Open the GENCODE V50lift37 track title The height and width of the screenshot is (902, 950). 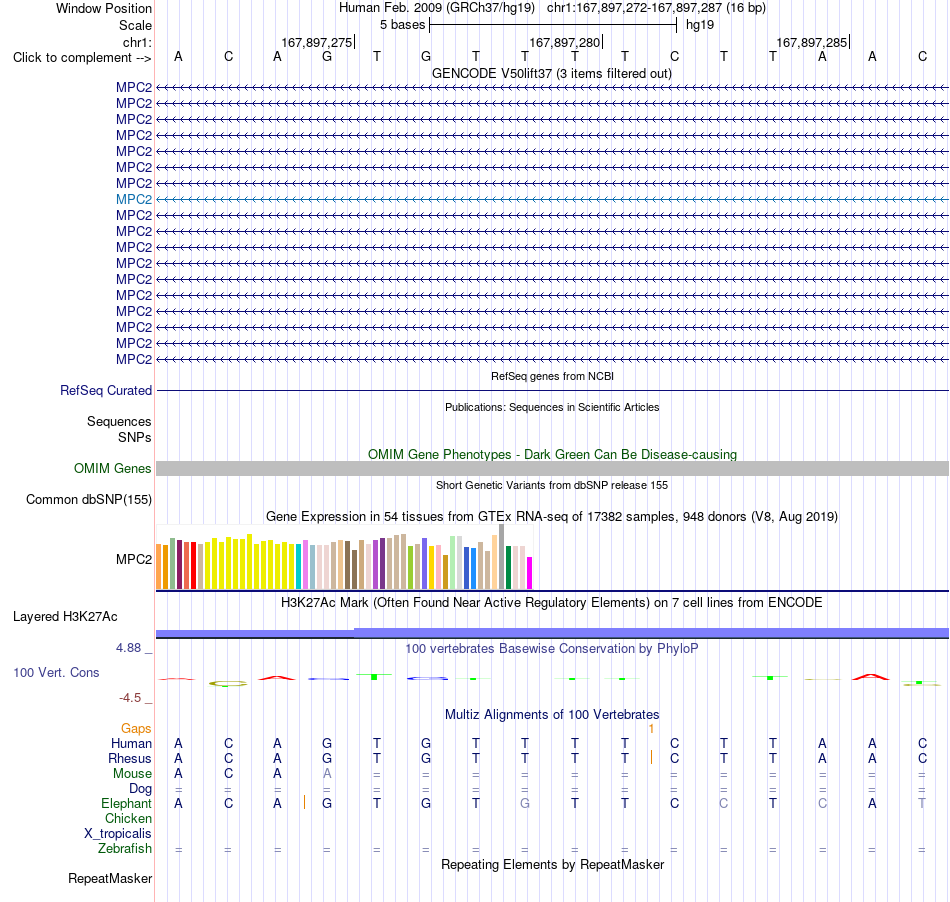click(552, 73)
